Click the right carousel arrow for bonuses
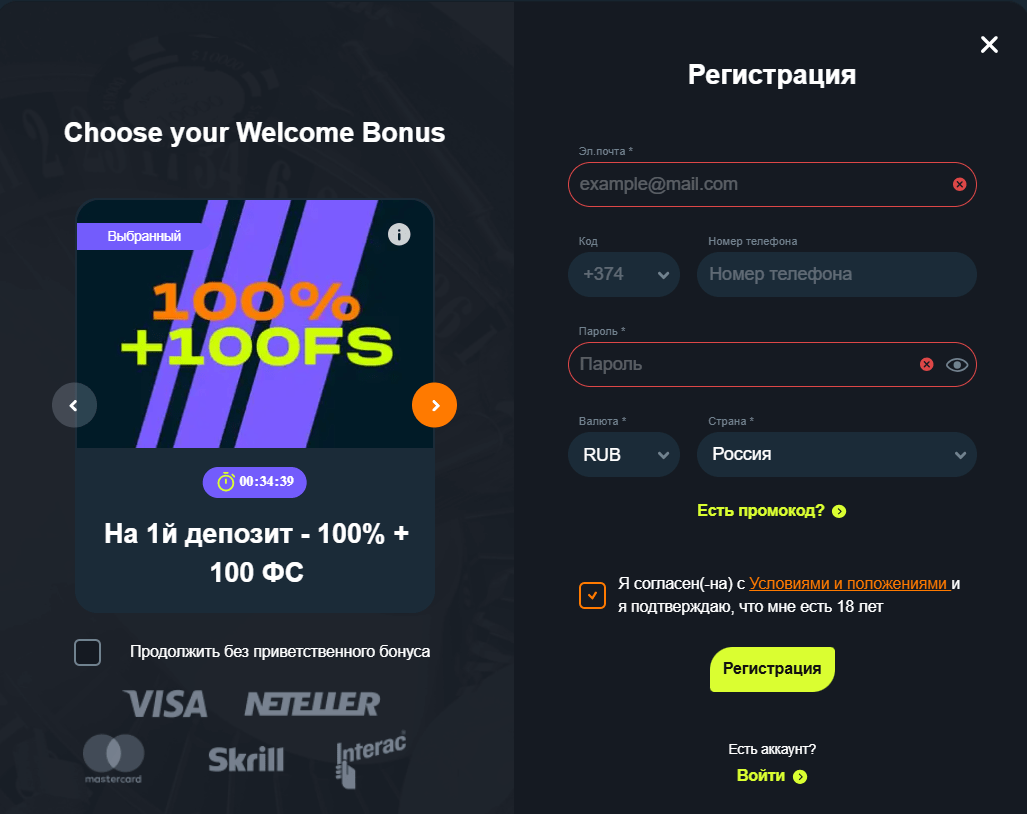Screen dimensions: 1027x814 (x=434, y=405)
